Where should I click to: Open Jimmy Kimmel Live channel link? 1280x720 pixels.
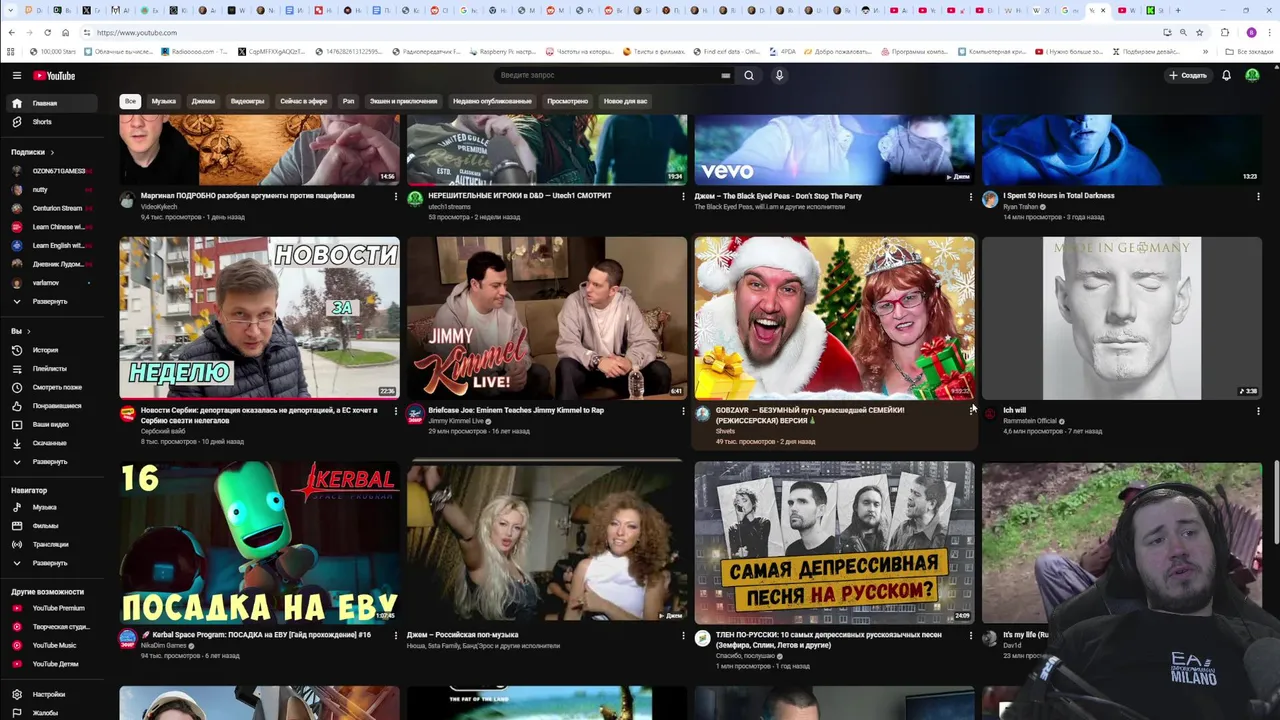tap(456, 421)
